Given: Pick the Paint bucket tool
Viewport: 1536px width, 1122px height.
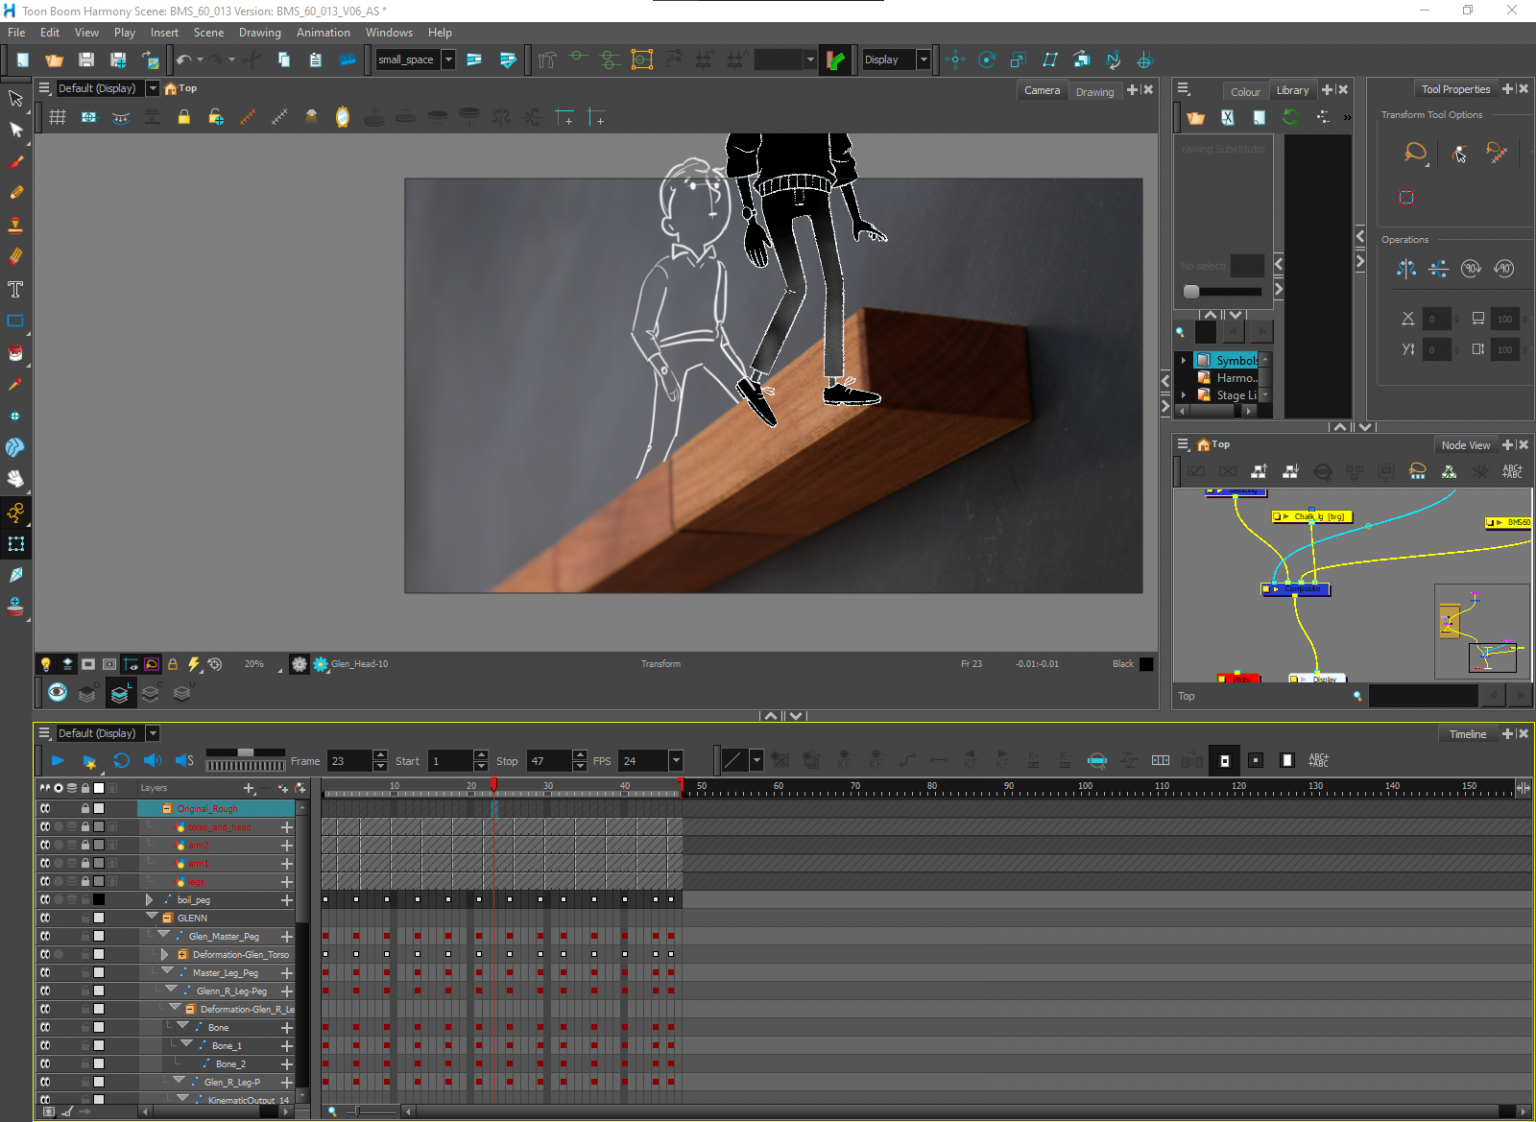Looking at the screenshot, I should tap(16, 353).
